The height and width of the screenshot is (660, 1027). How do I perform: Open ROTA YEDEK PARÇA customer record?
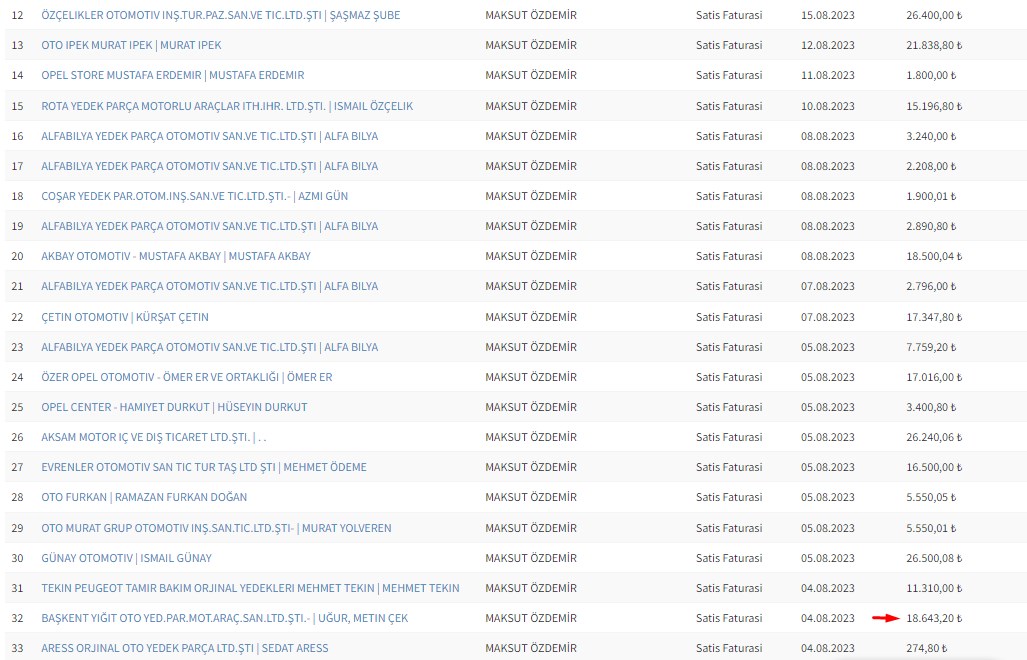tap(227, 106)
